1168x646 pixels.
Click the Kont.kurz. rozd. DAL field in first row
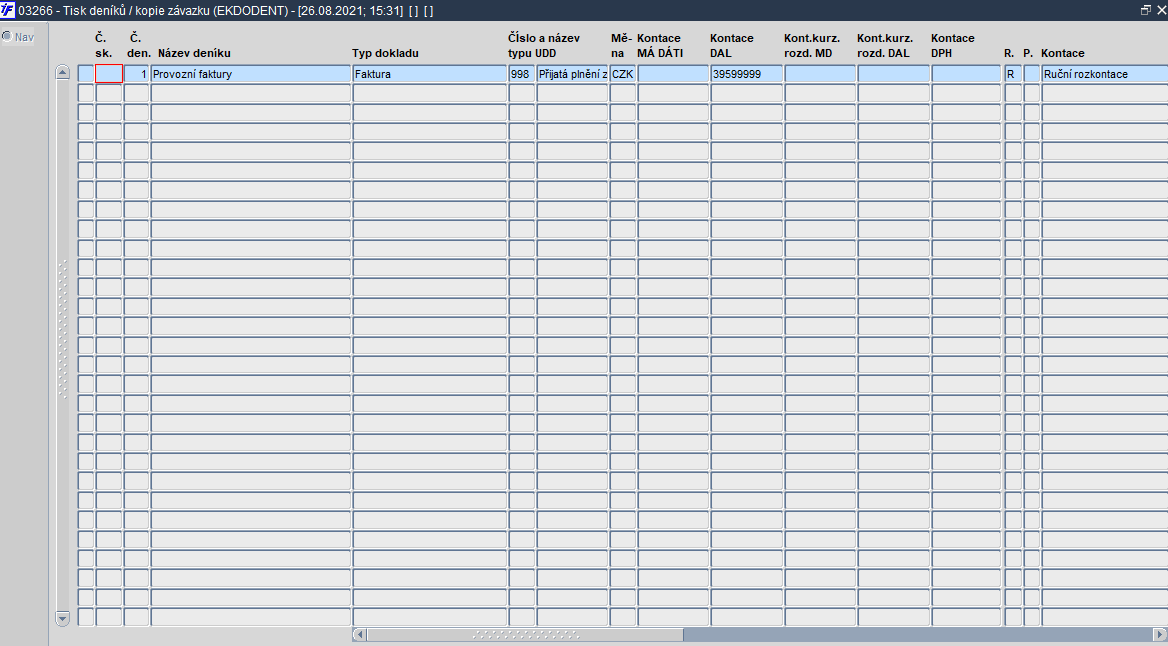[x=893, y=74]
